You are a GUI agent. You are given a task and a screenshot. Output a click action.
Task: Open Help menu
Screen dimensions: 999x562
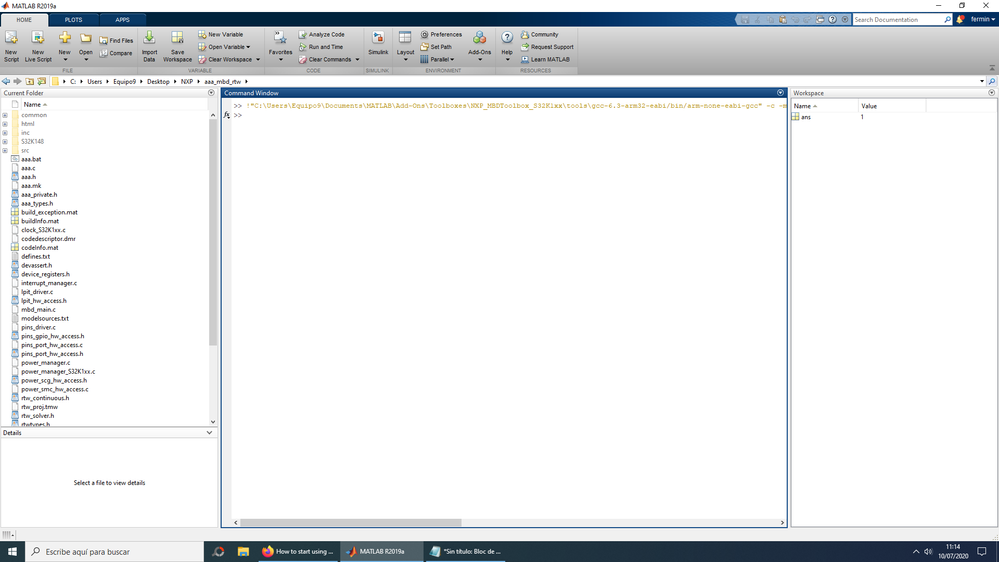coord(507,47)
